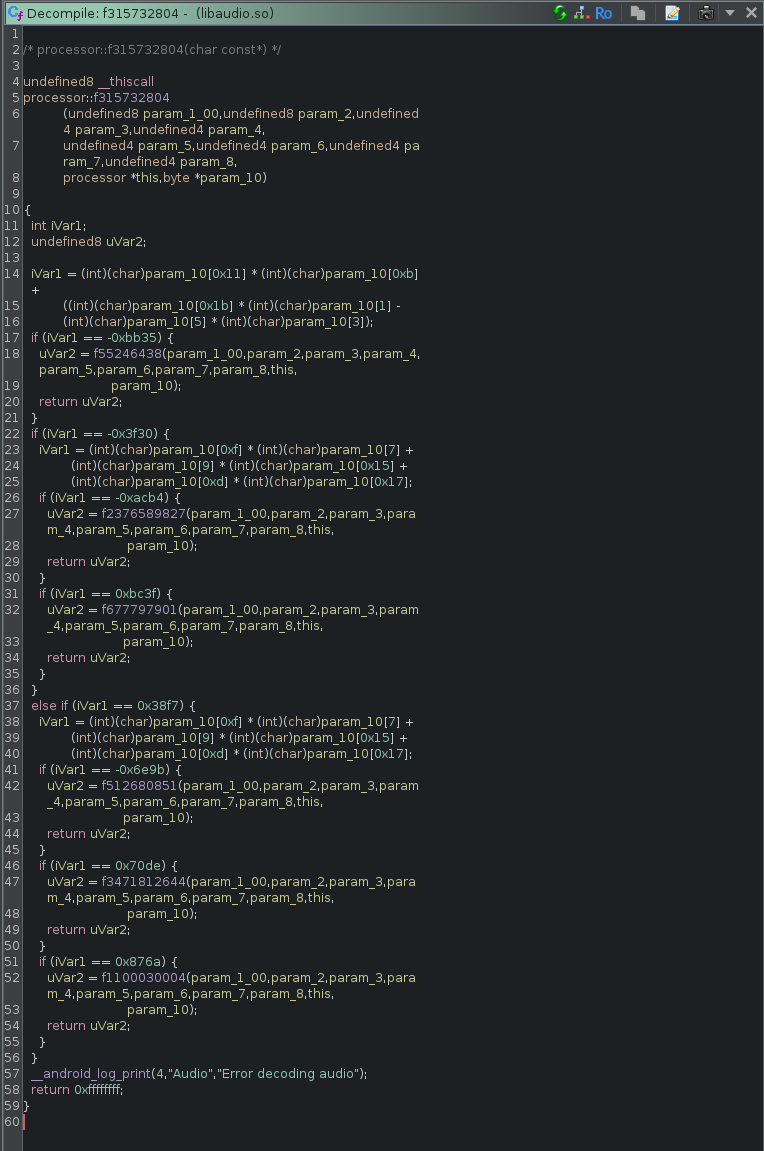
Task: Toggle the blue 'Ro' read-only icon
Action: (603, 13)
